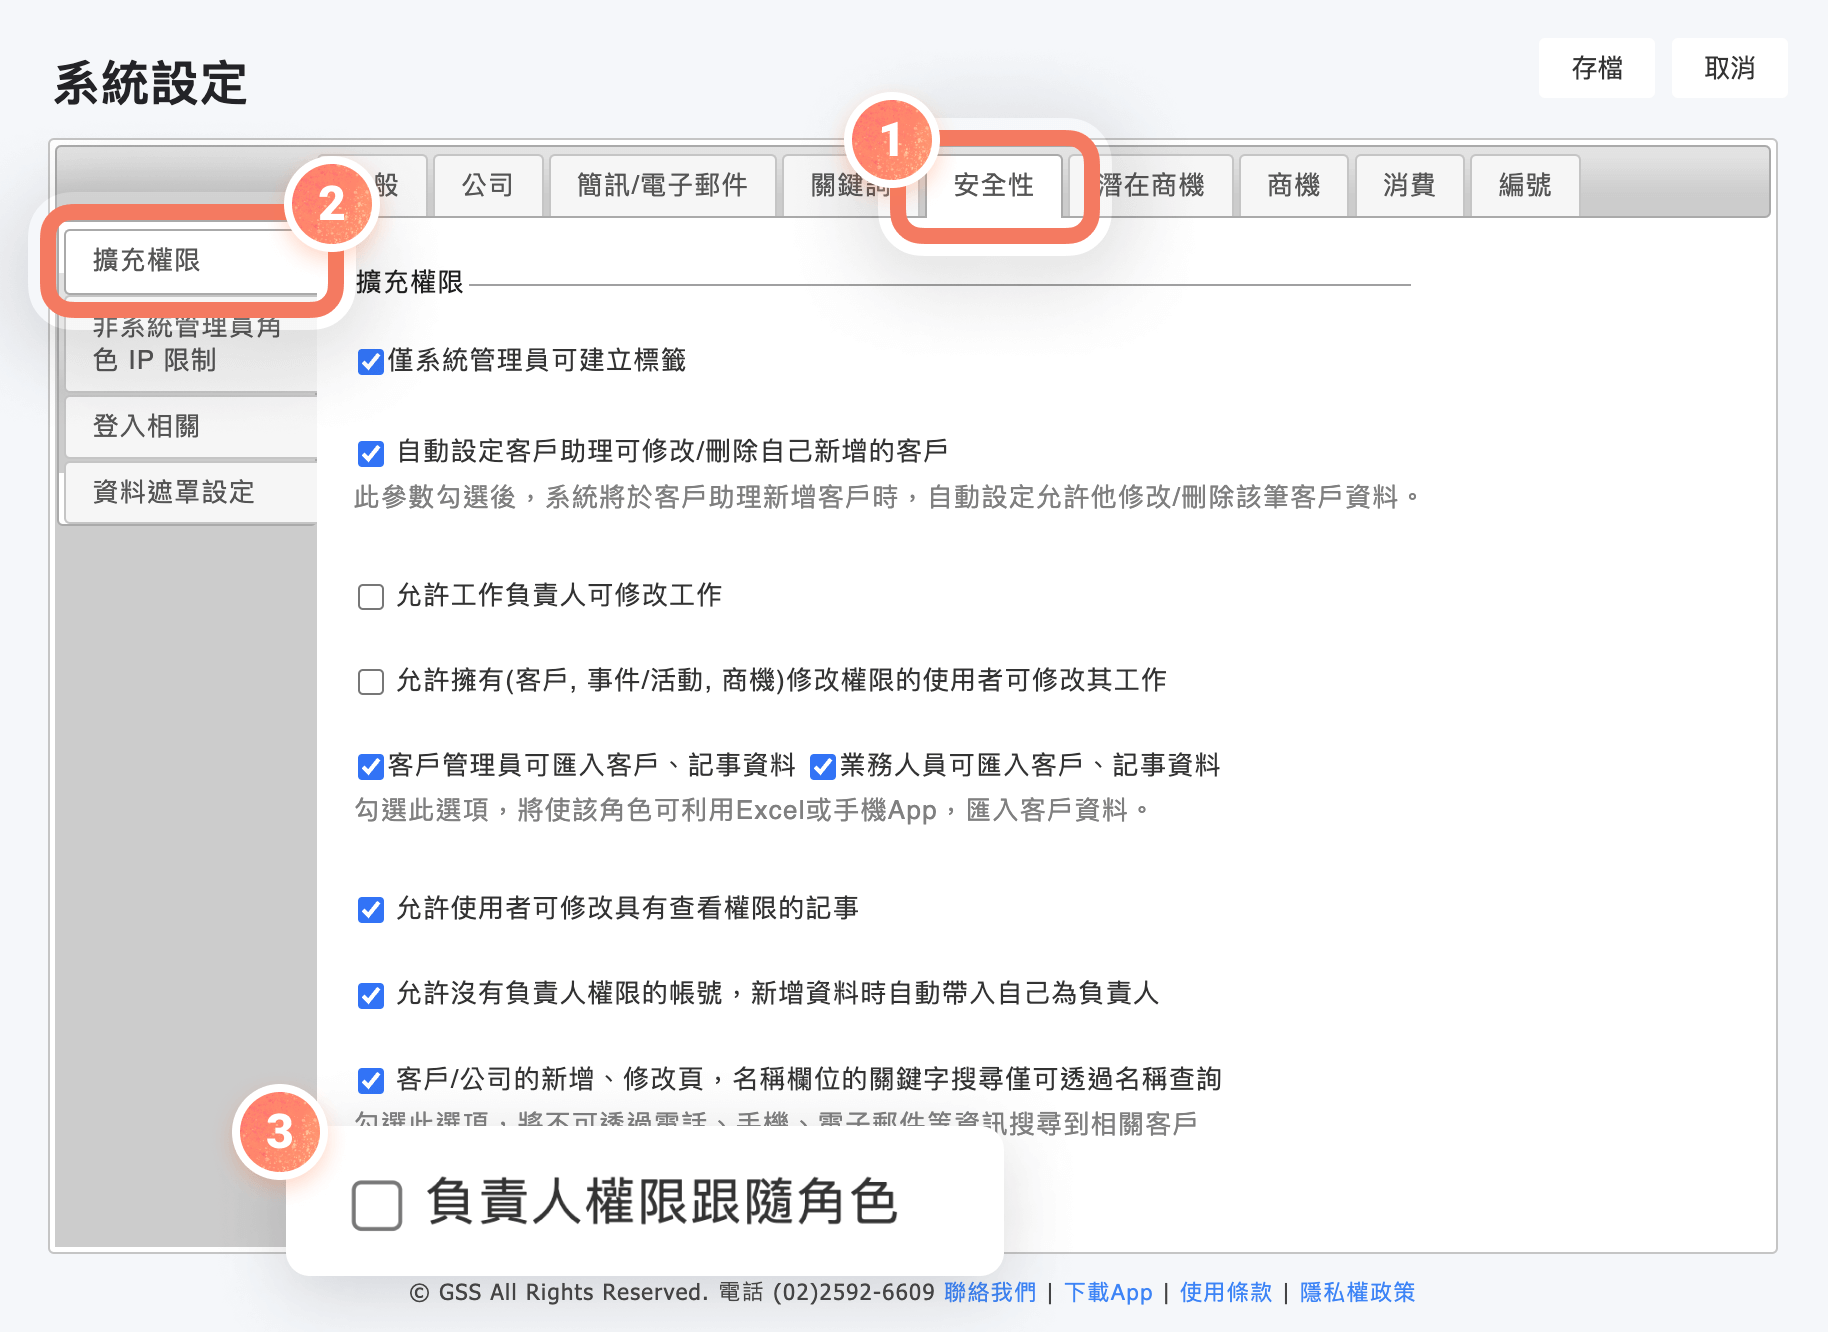Toggle 允許沒有負責人權限的帳號 checkbox

tap(371, 995)
